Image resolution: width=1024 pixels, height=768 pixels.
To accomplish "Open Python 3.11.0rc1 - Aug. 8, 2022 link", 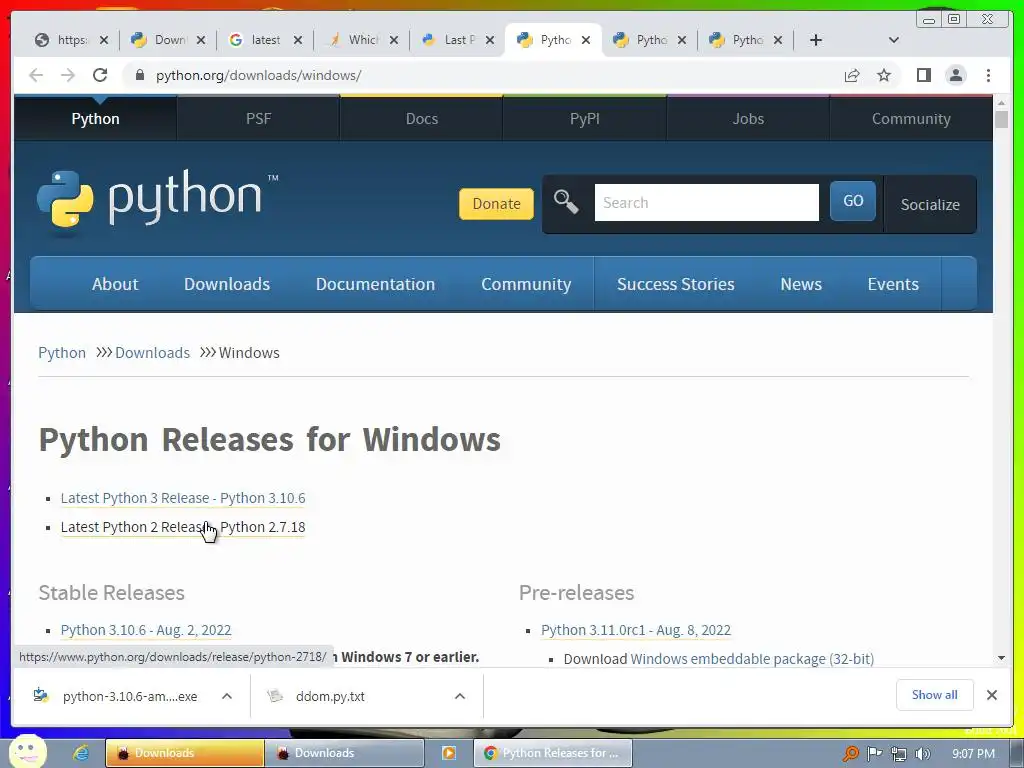I will (x=635, y=630).
